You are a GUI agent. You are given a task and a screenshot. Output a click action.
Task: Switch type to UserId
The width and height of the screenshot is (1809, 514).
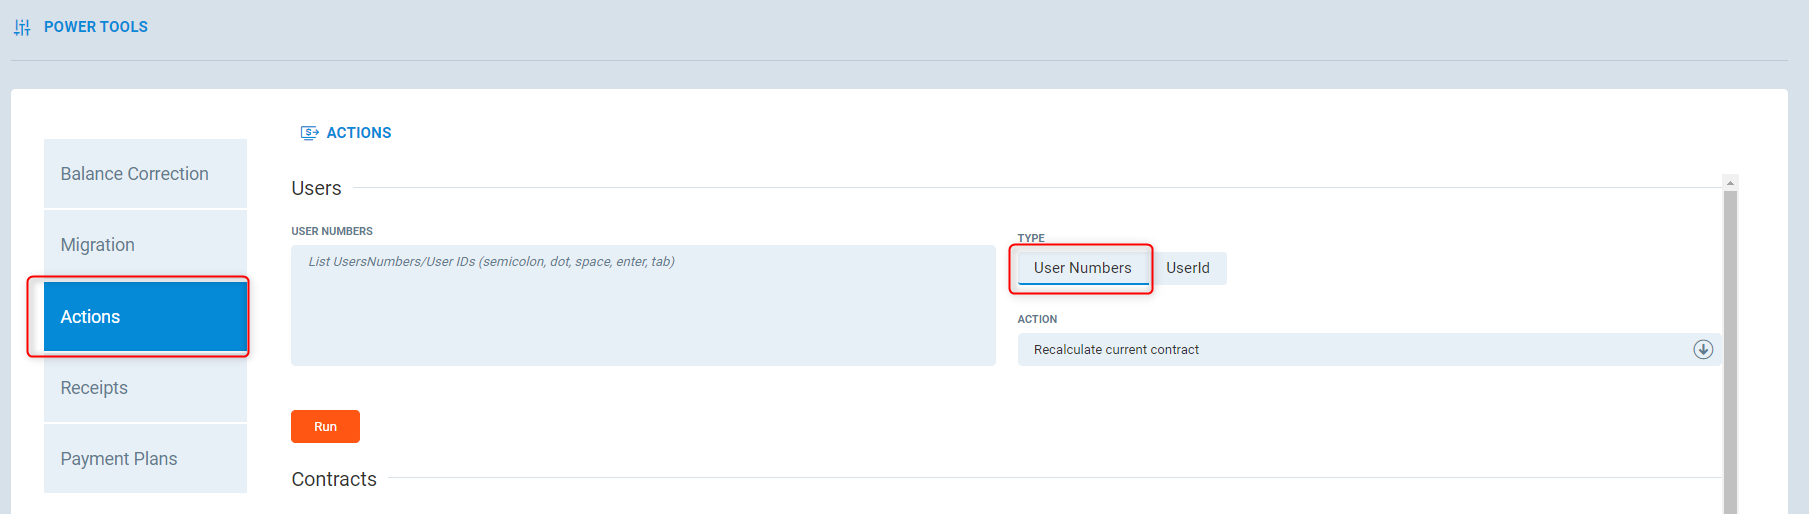click(1187, 268)
